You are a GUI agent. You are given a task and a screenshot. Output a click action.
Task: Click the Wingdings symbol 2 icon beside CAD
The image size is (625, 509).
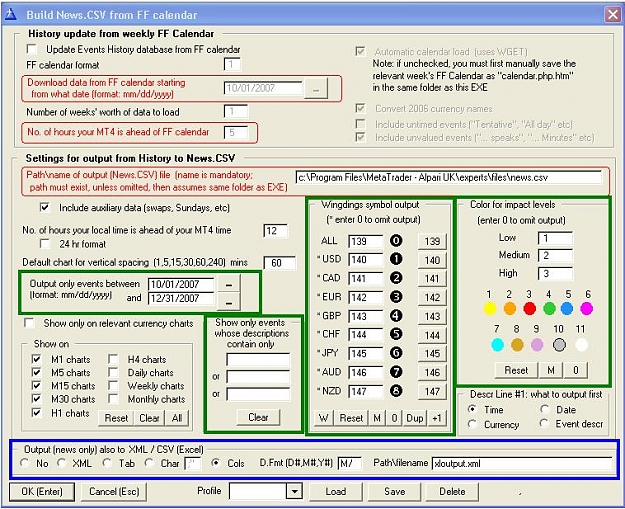point(396,278)
